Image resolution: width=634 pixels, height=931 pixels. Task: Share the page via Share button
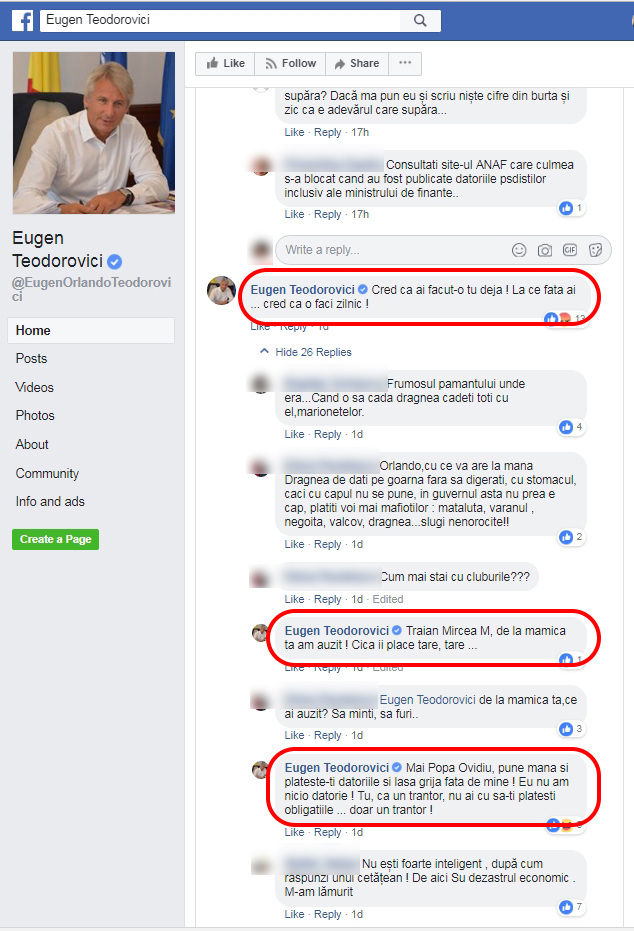pos(357,64)
